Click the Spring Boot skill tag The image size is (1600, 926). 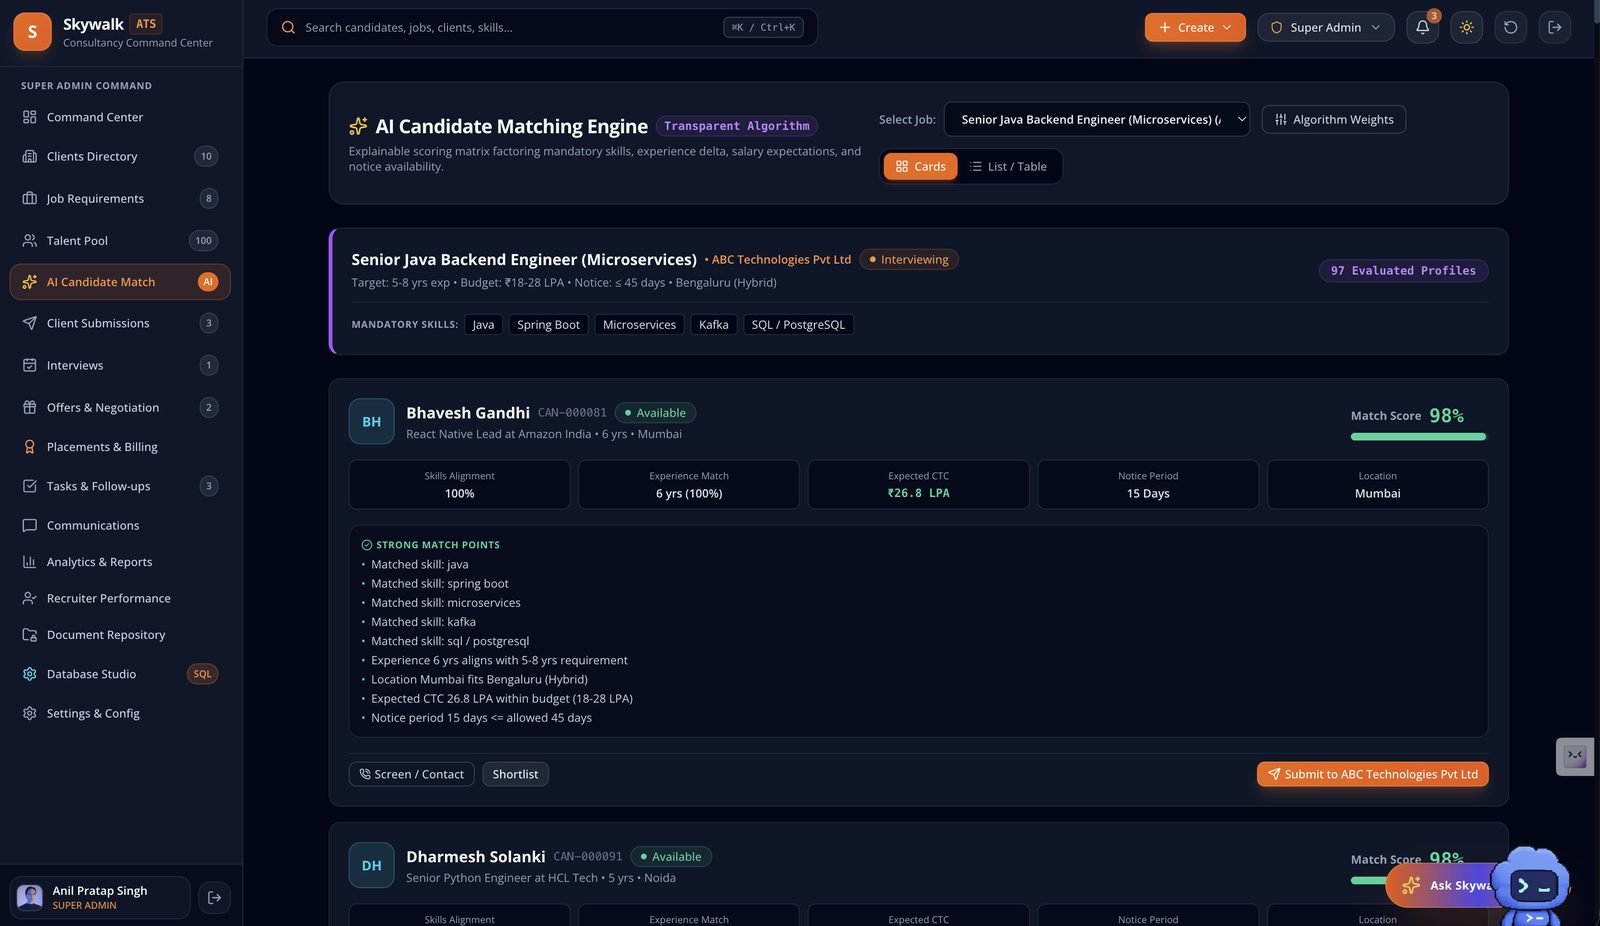coord(548,324)
